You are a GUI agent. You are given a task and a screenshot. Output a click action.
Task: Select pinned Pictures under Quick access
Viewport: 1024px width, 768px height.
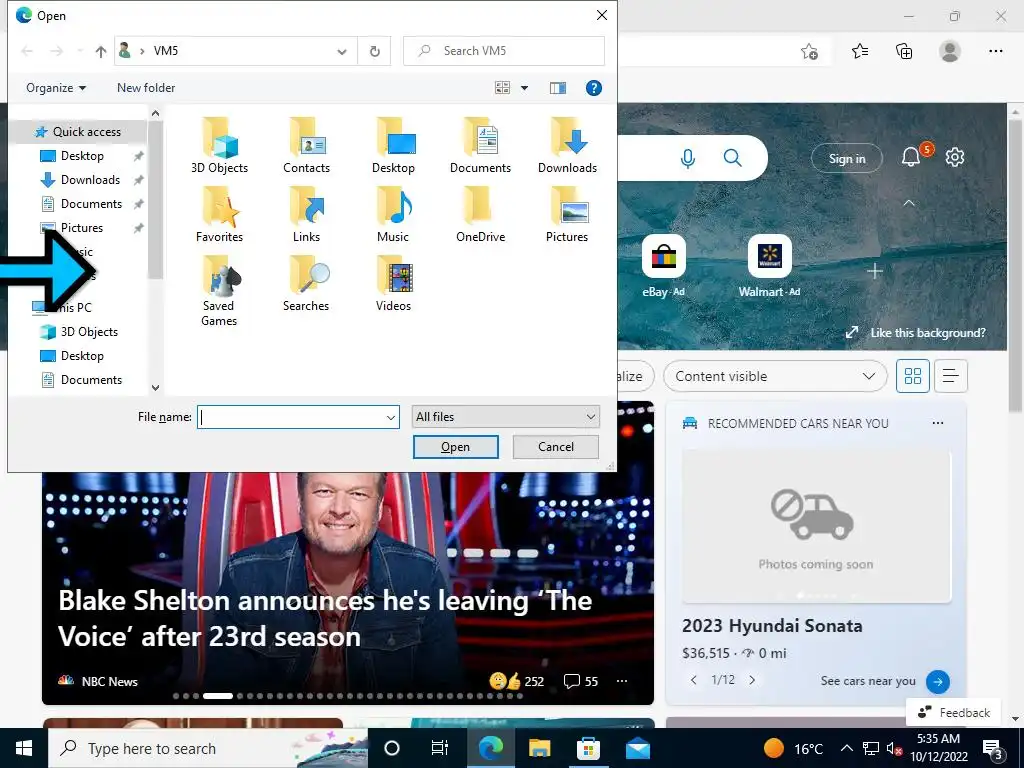pos(82,228)
